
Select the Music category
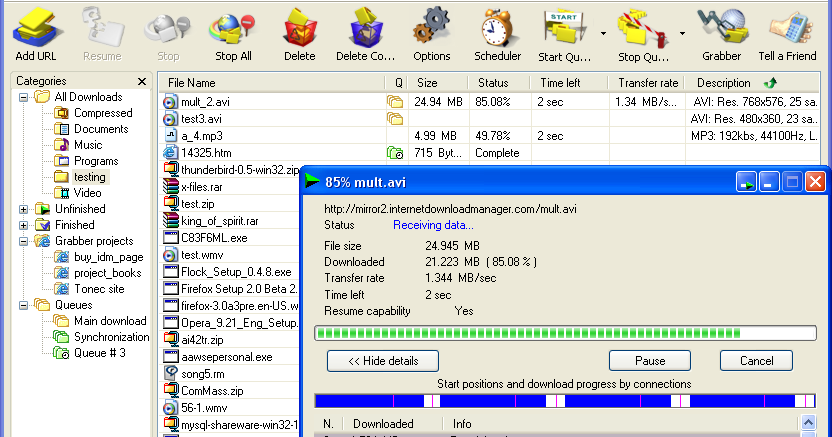tap(88, 145)
